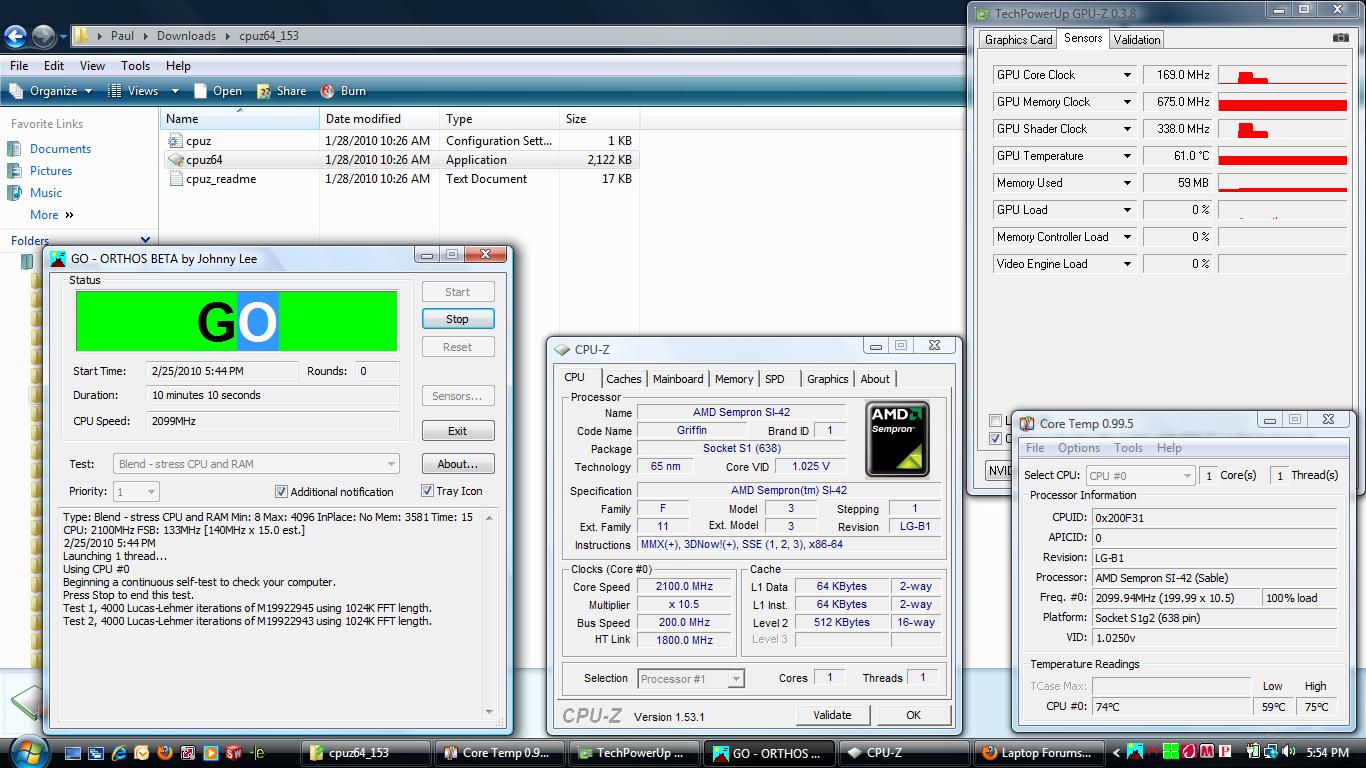Image resolution: width=1366 pixels, height=768 pixels.
Task: Open Memory Used sensor dropdown
Action: coord(1127,183)
